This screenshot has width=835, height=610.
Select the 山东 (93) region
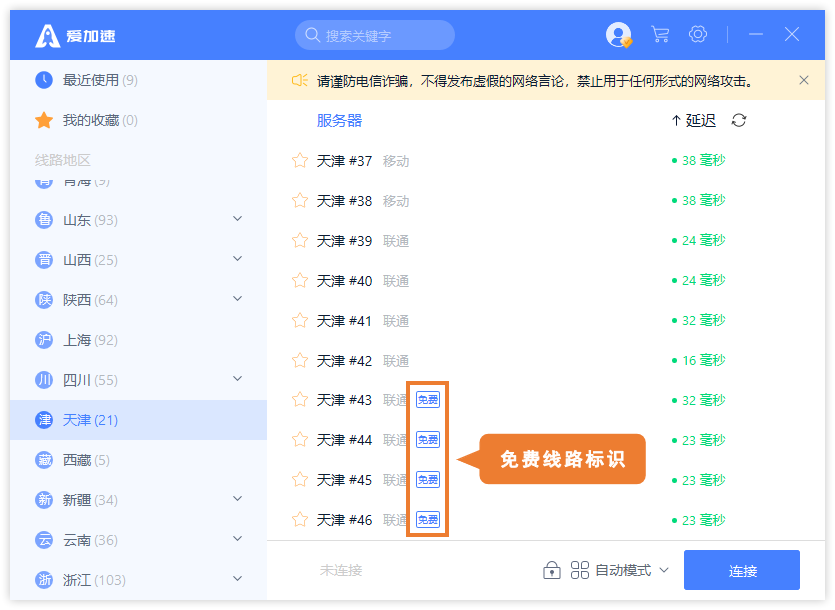(x=138, y=220)
